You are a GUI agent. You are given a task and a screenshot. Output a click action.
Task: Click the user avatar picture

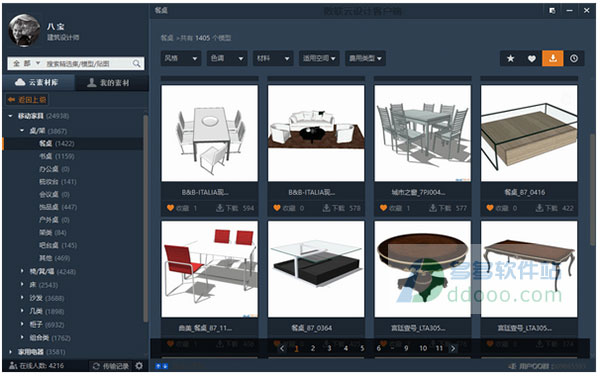pos(24,31)
